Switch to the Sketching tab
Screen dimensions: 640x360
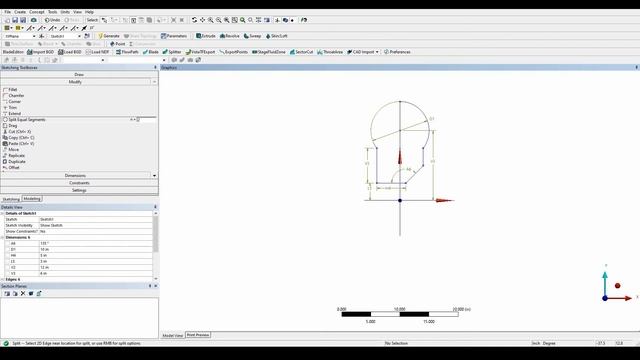(11, 199)
